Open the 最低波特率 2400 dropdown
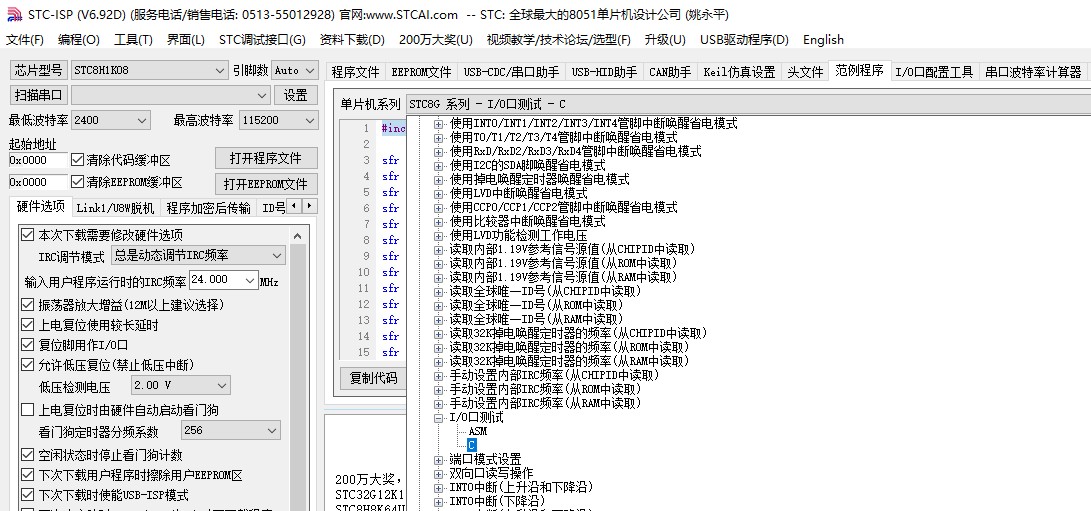This screenshot has height=511, width=1091. (x=111, y=120)
